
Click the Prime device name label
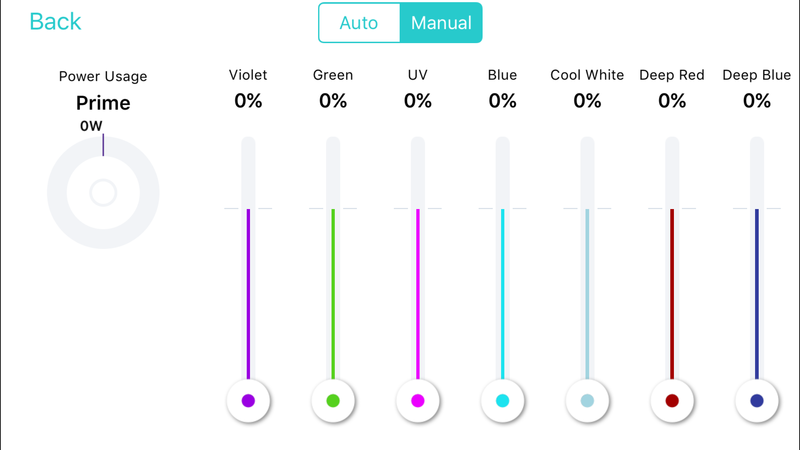pos(103,103)
